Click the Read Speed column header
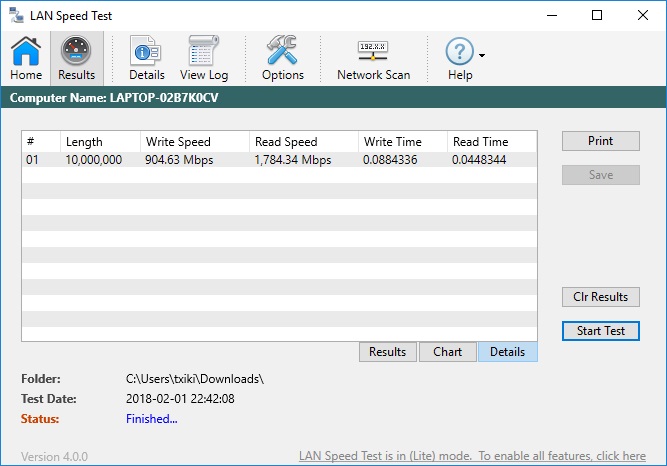The image size is (667, 466). pos(304,142)
